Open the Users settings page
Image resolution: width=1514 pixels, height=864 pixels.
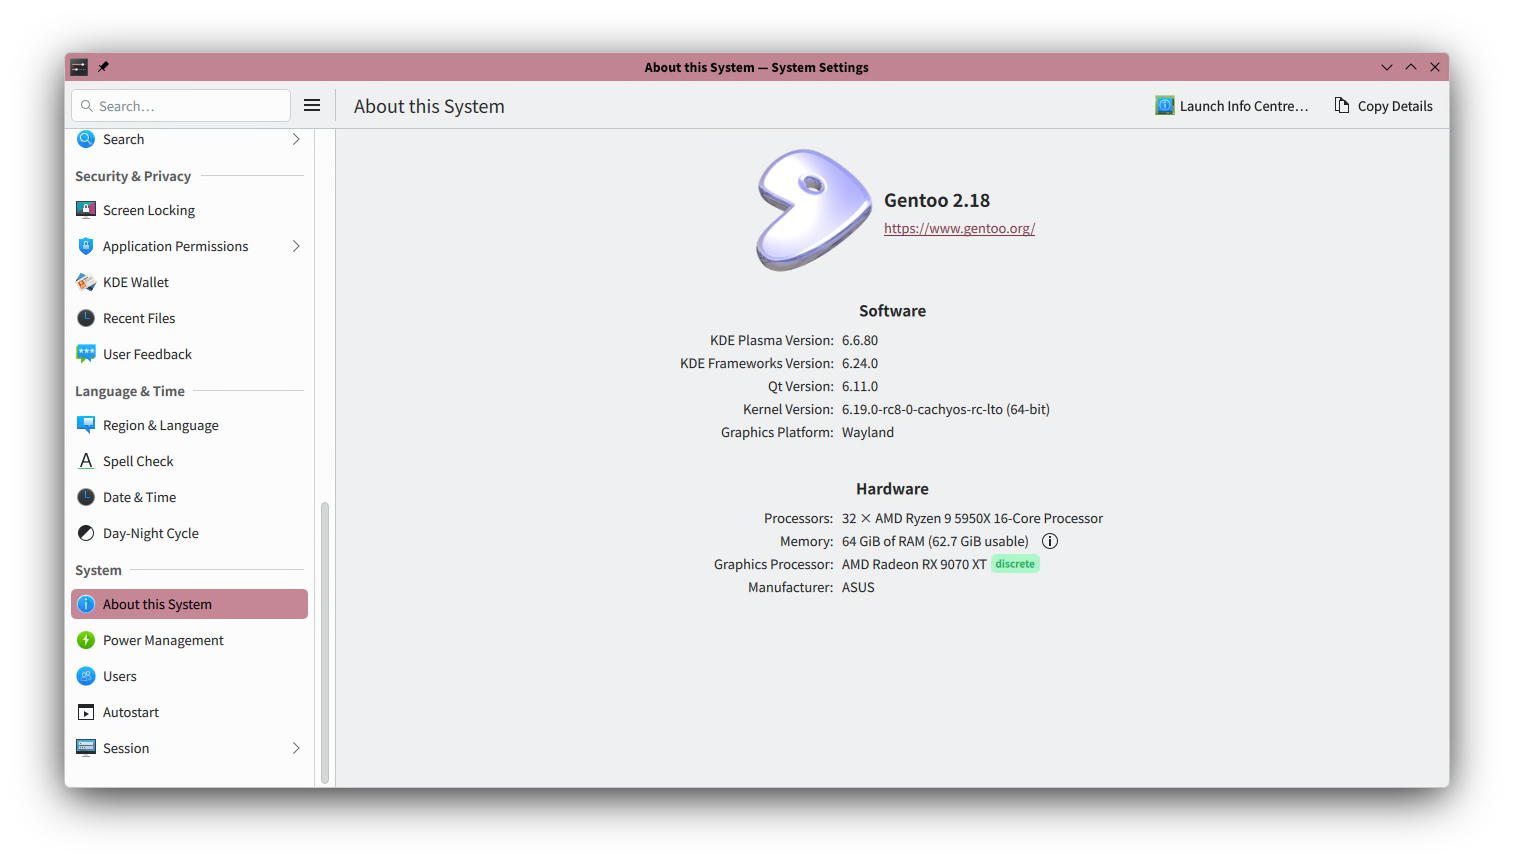[x=189, y=676]
